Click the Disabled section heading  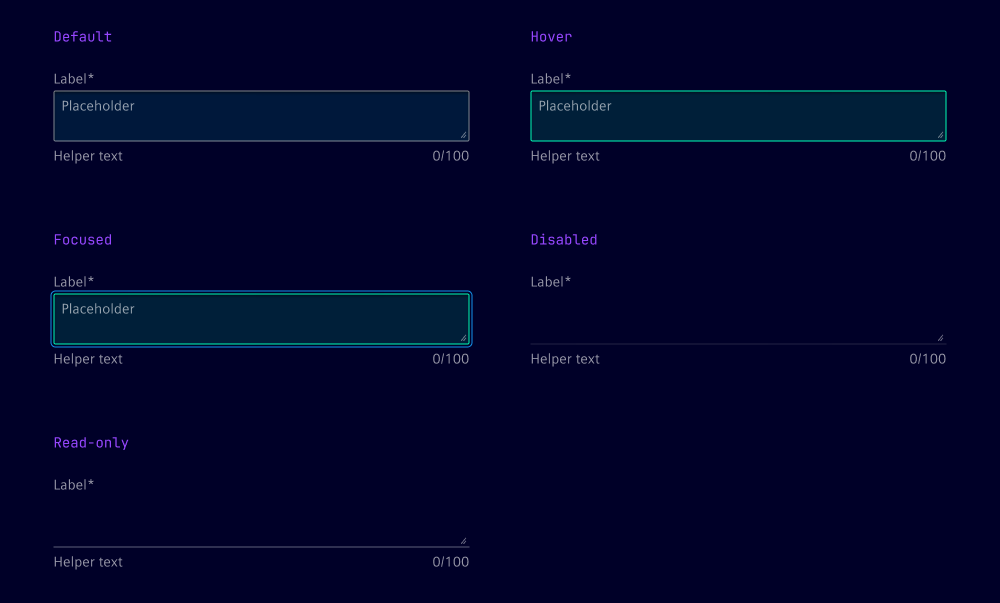tap(564, 240)
